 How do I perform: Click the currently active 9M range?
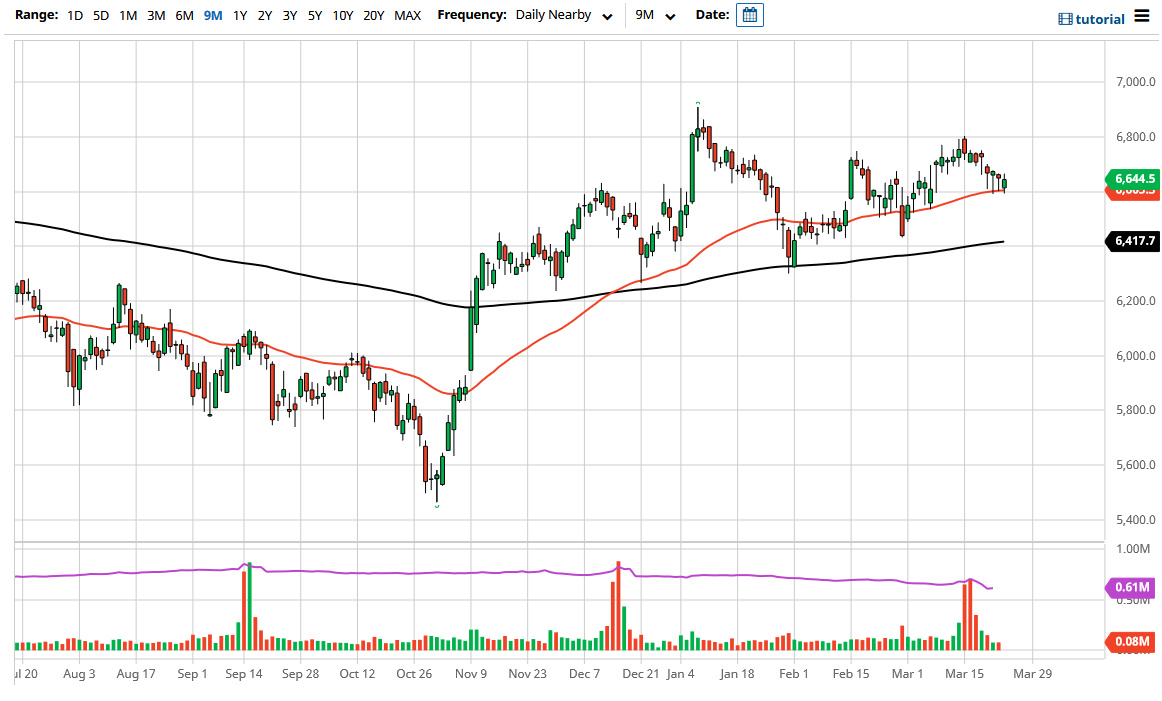211,15
